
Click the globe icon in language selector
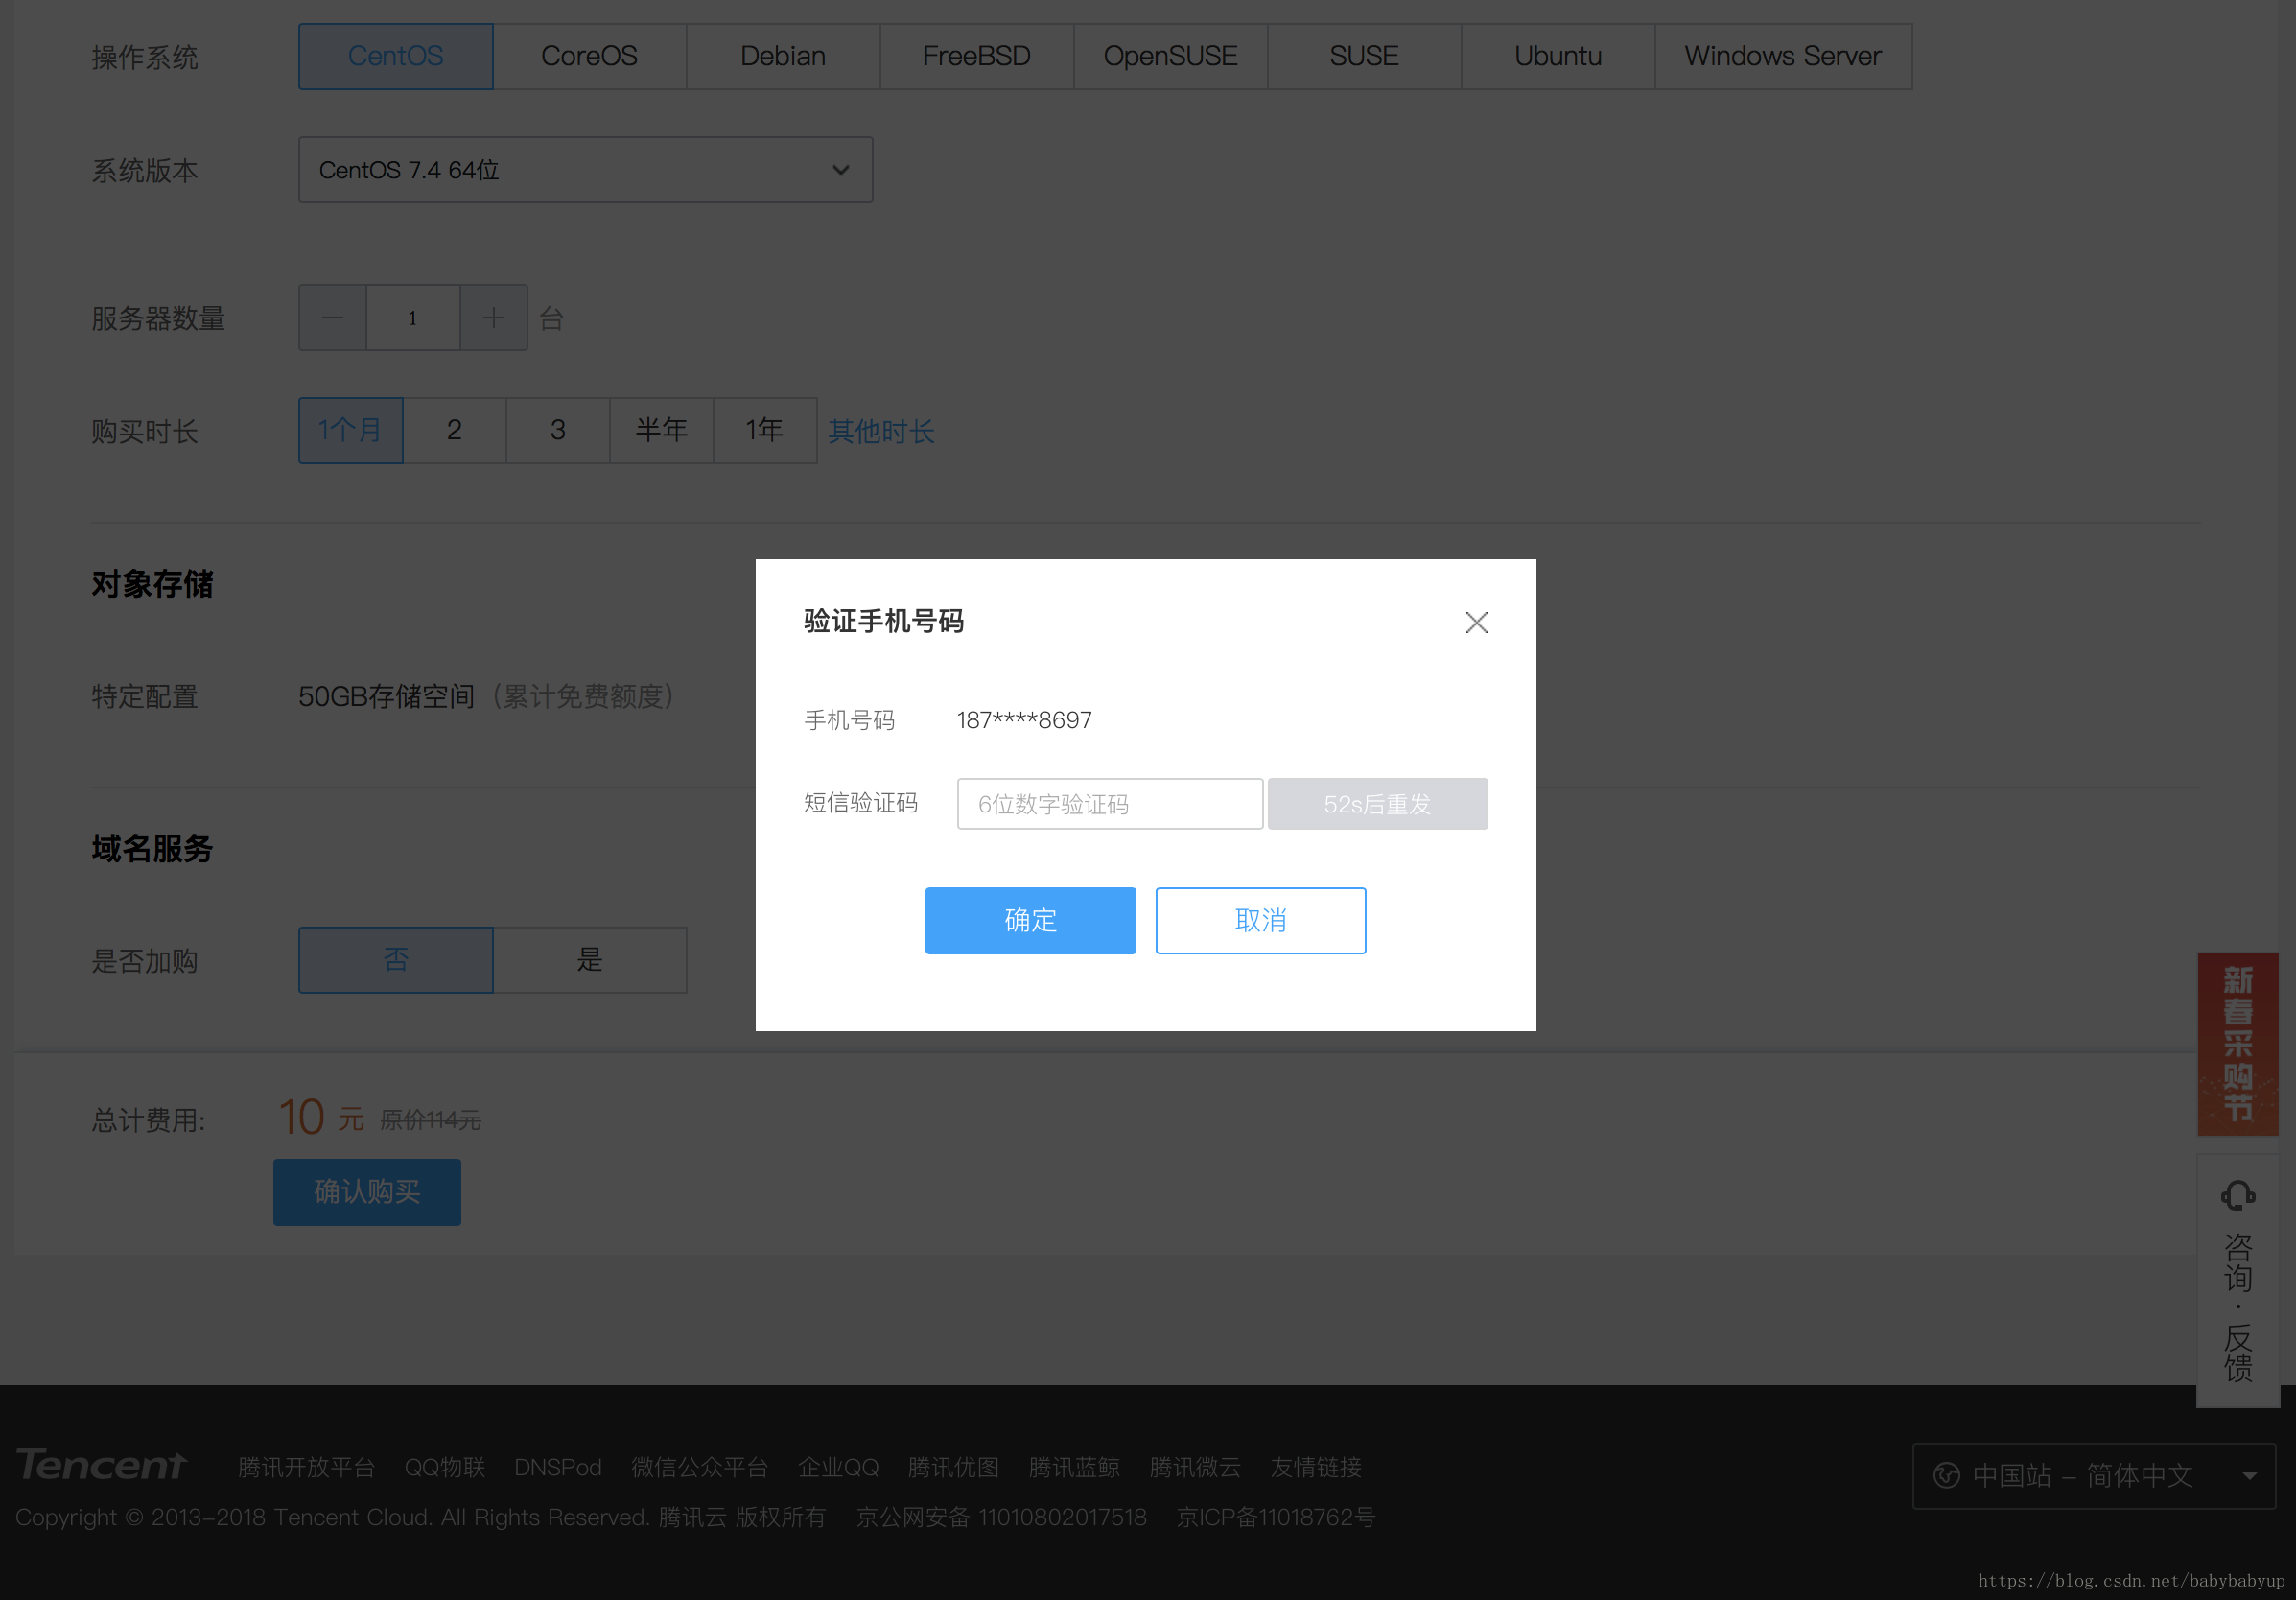coord(1946,1475)
